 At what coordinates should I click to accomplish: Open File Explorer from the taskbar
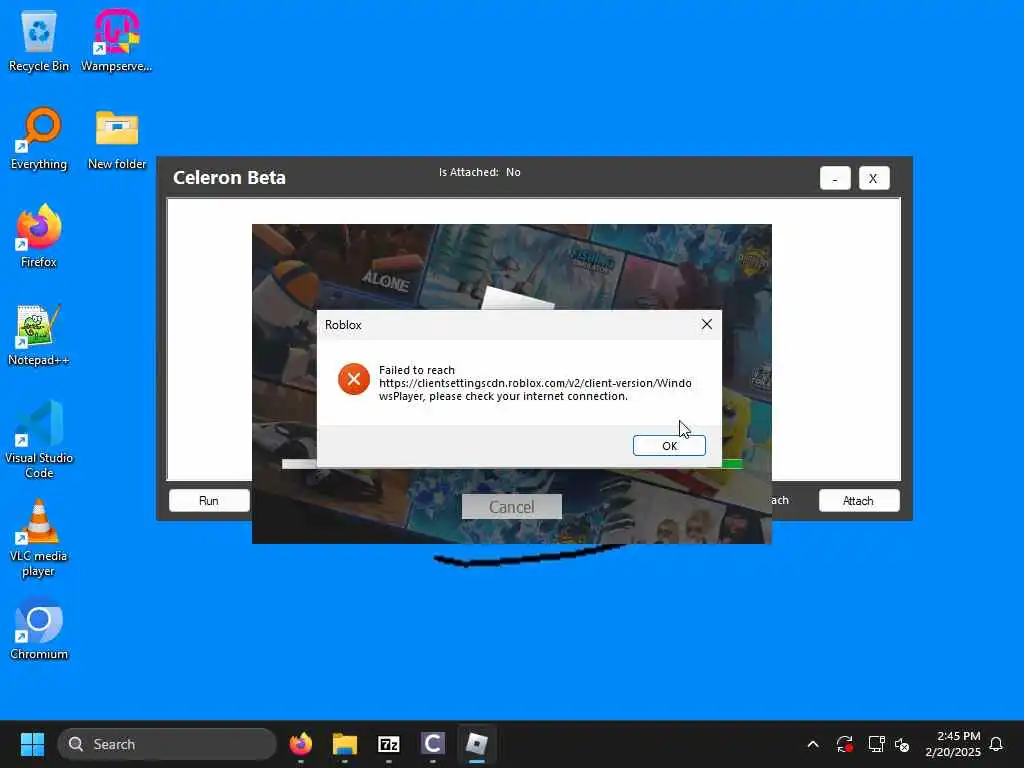[x=345, y=744]
